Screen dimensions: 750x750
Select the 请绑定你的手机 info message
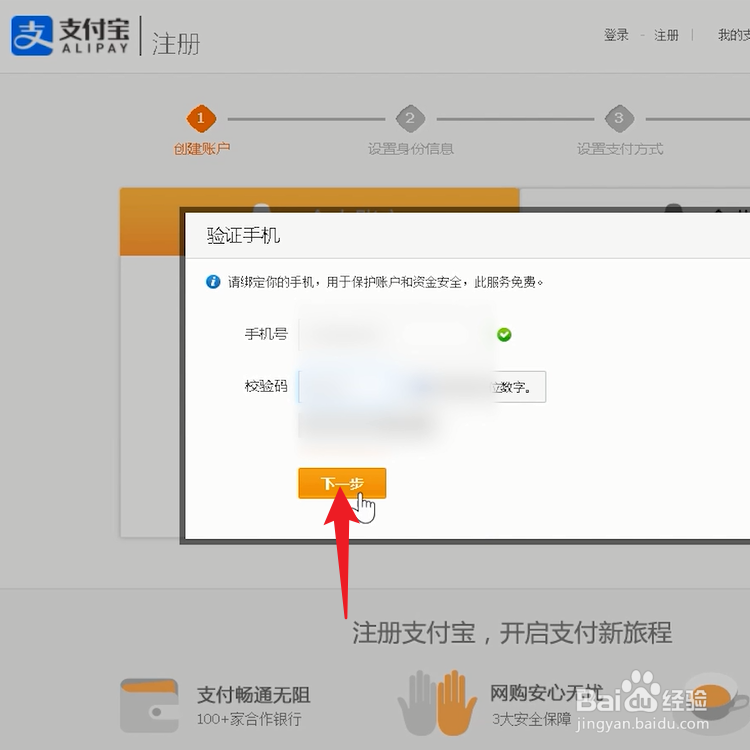point(386,282)
